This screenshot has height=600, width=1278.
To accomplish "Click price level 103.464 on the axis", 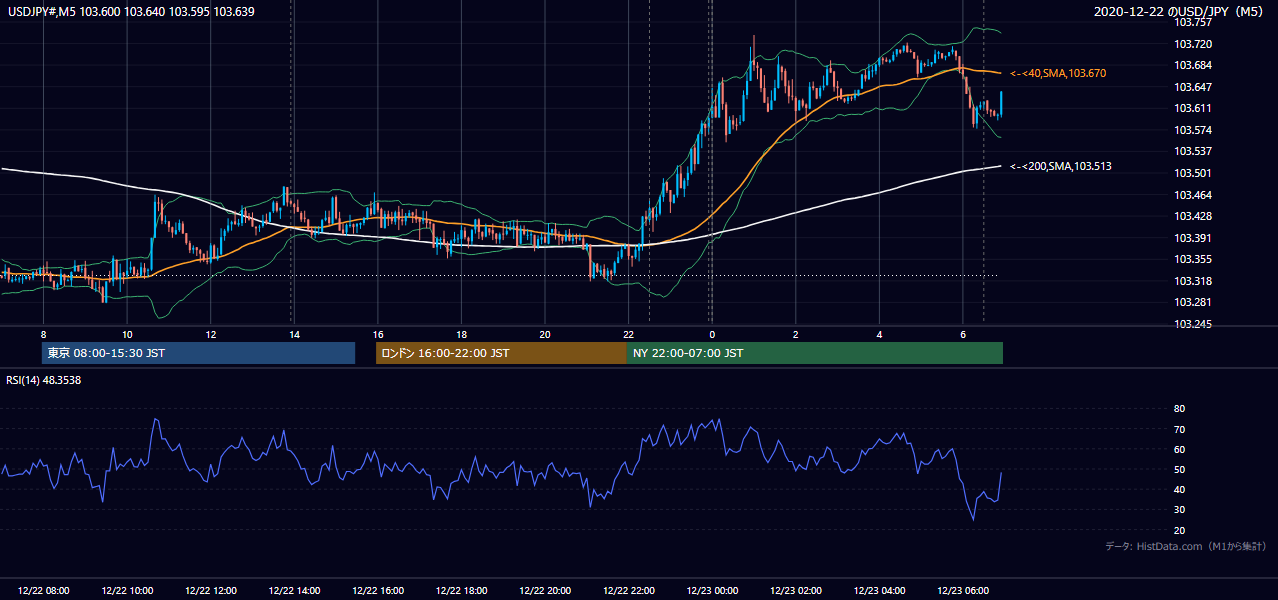I will pyautogui.click(x=1192, y=194).
